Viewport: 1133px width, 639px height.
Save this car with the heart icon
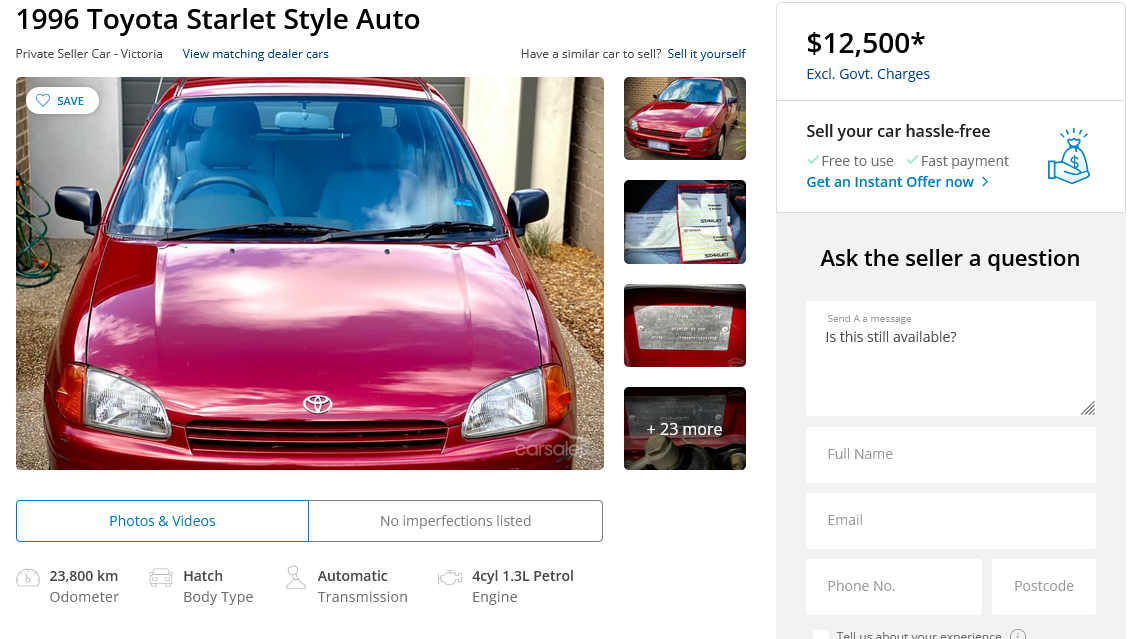coord(44,101)
